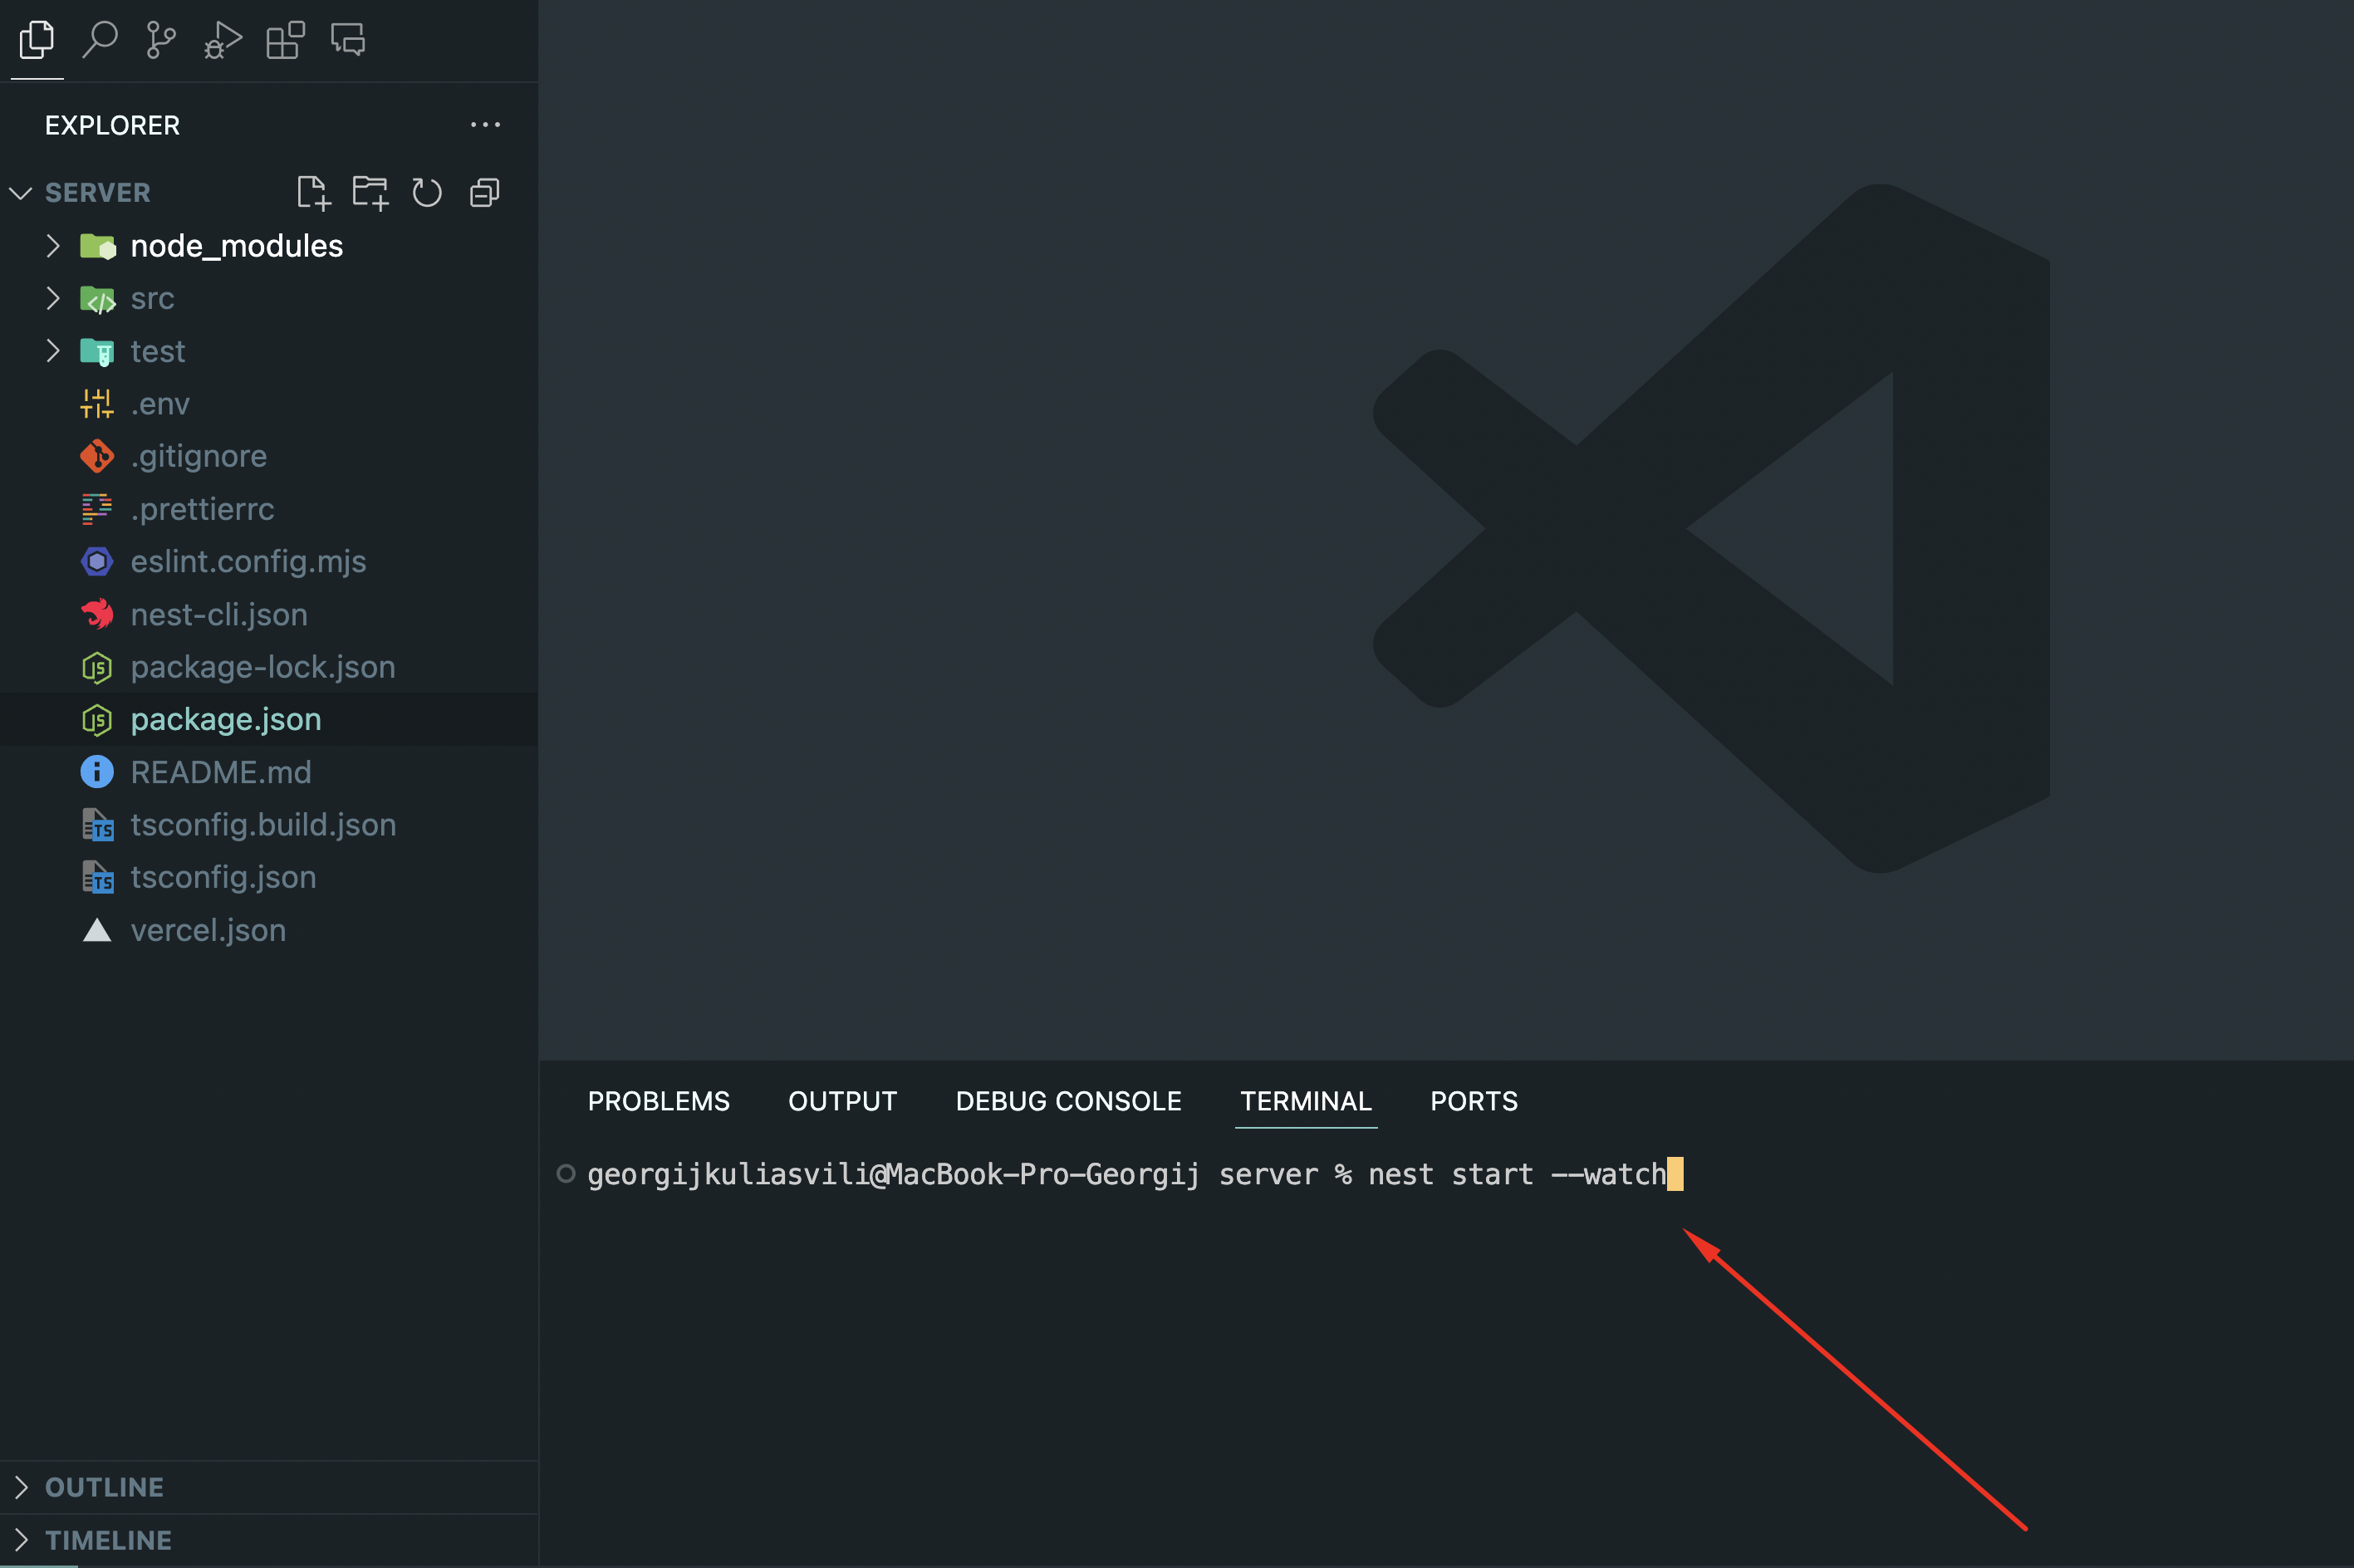Collapse all folders in Explorer
This screenshot has width=2354, height=1568.
click(x=485, y=192)
